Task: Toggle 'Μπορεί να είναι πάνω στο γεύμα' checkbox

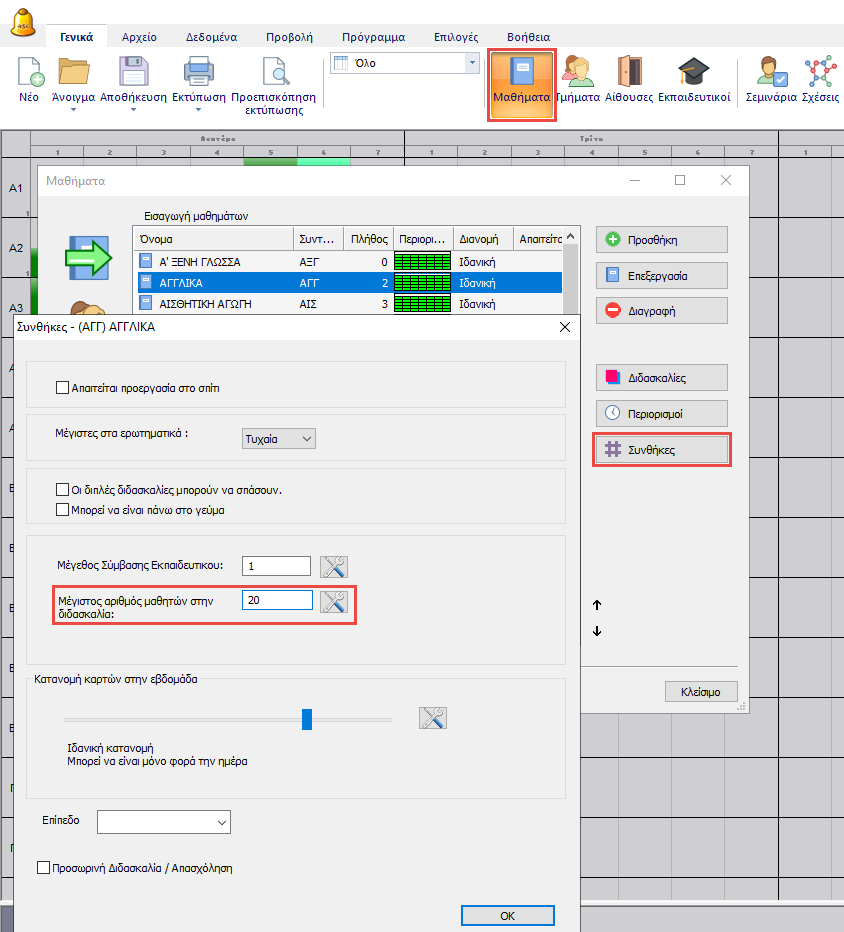Action: tap(63, 509)
